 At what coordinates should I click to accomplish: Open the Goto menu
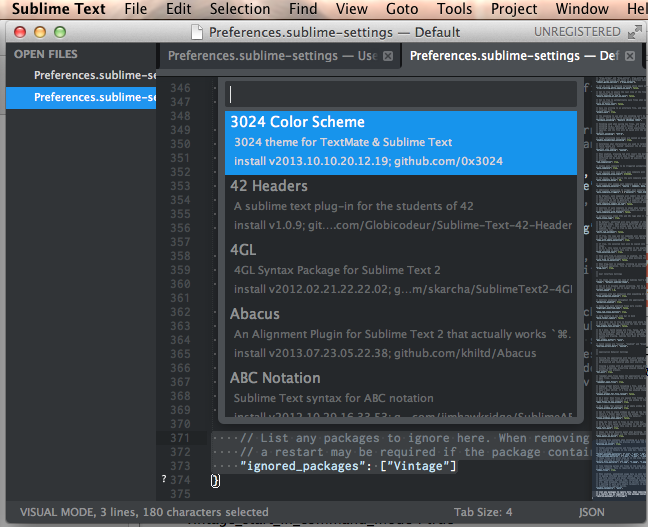[402, 9]
